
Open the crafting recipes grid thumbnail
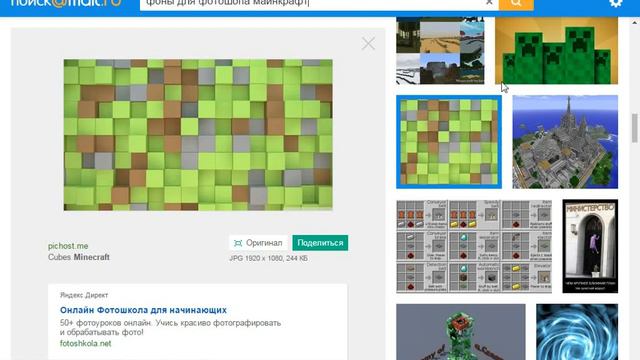tap(474, 246)
